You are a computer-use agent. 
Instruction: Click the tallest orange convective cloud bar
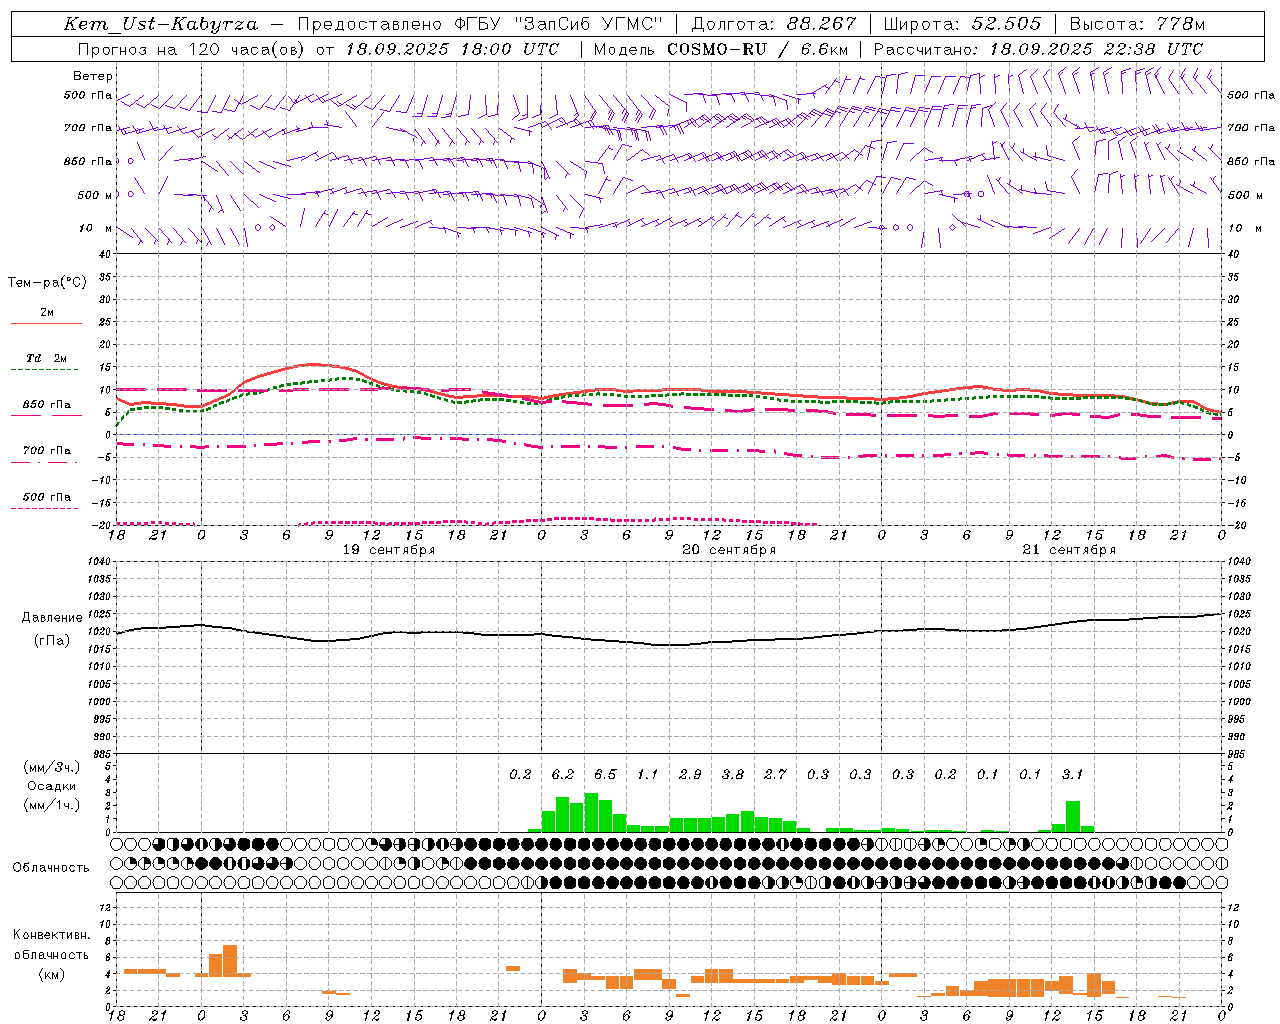[230, 961]
